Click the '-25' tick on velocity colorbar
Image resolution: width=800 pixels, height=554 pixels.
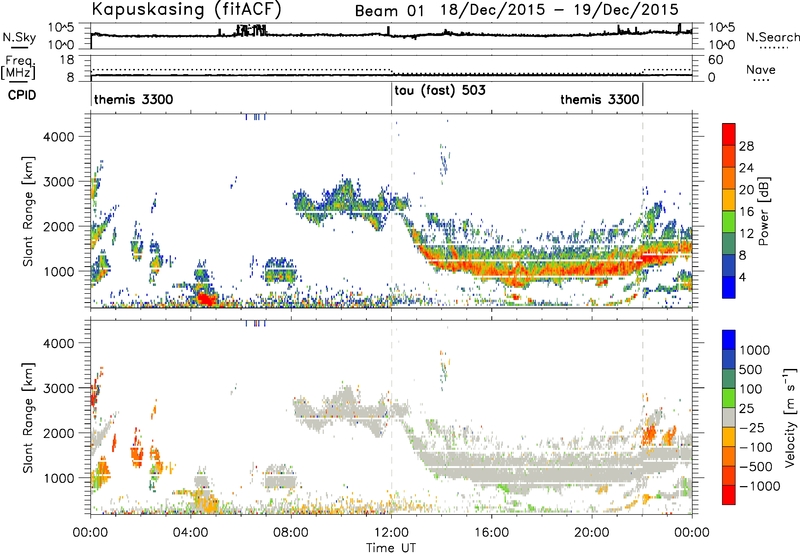pyautogui.click(x=752, y=427)
